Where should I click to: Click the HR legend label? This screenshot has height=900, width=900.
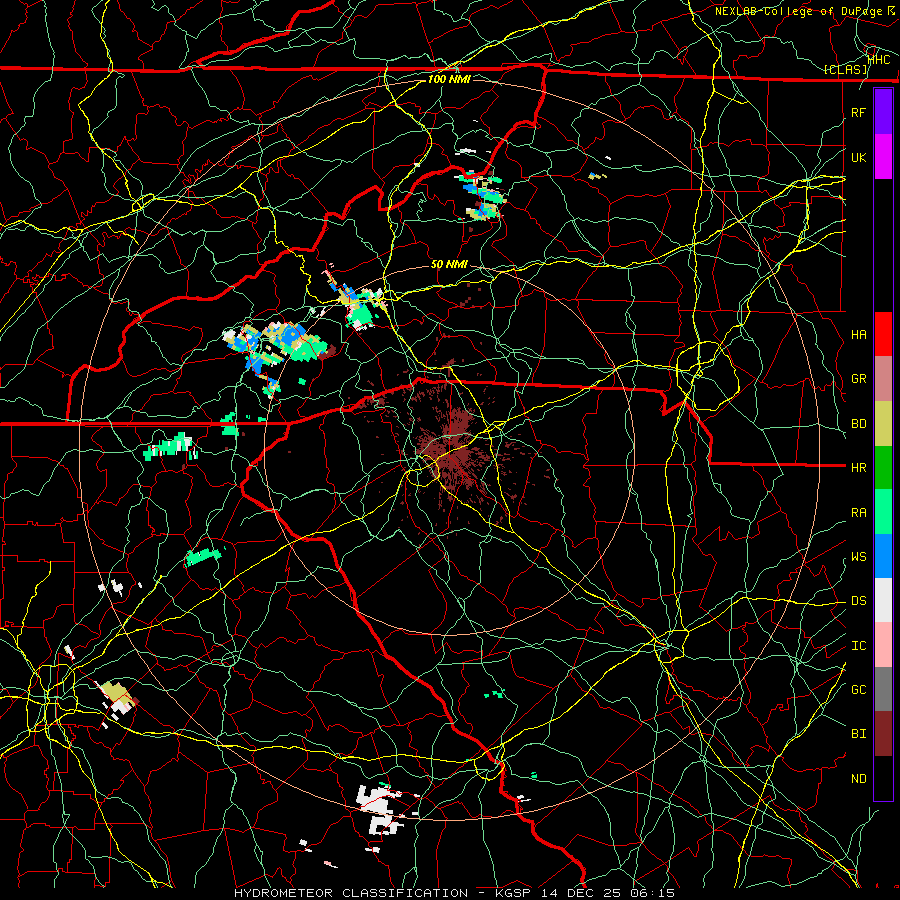pyautogui.click(x=858, y=468)
